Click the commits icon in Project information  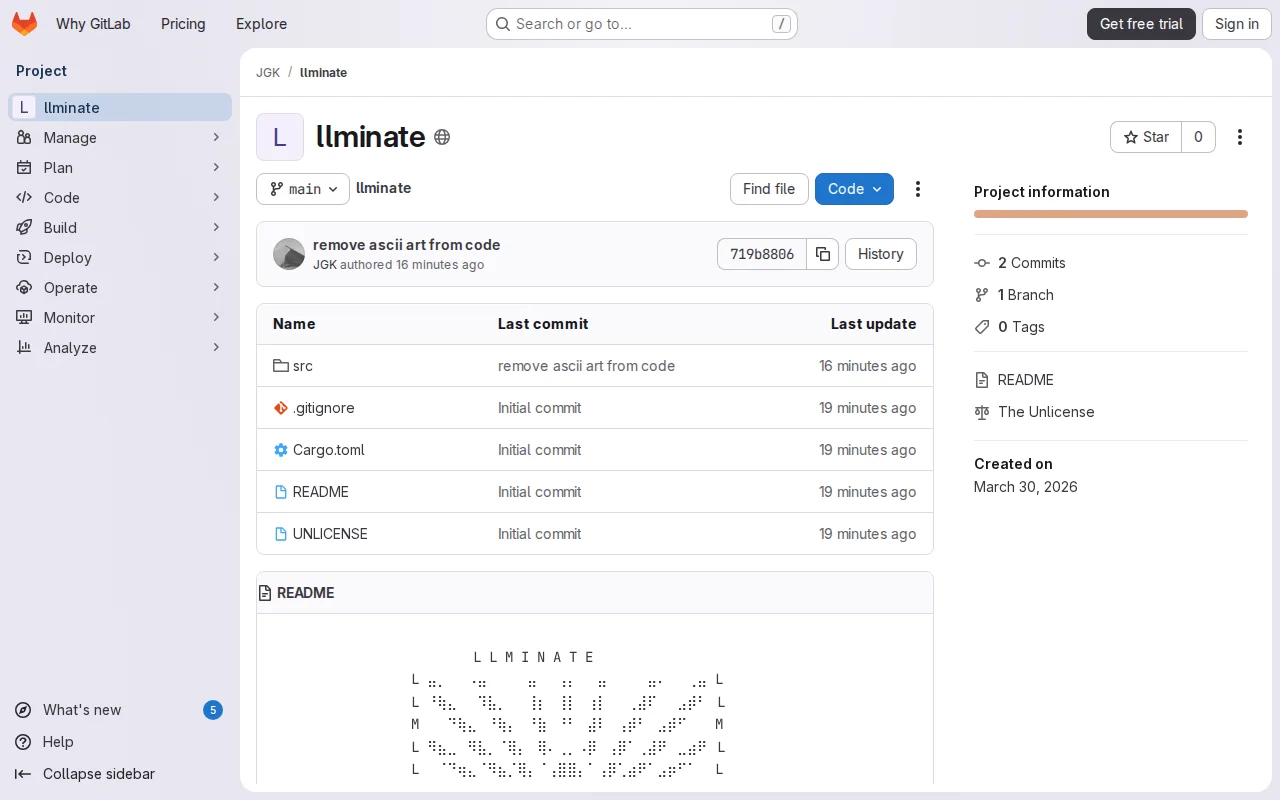pos(982,263)
